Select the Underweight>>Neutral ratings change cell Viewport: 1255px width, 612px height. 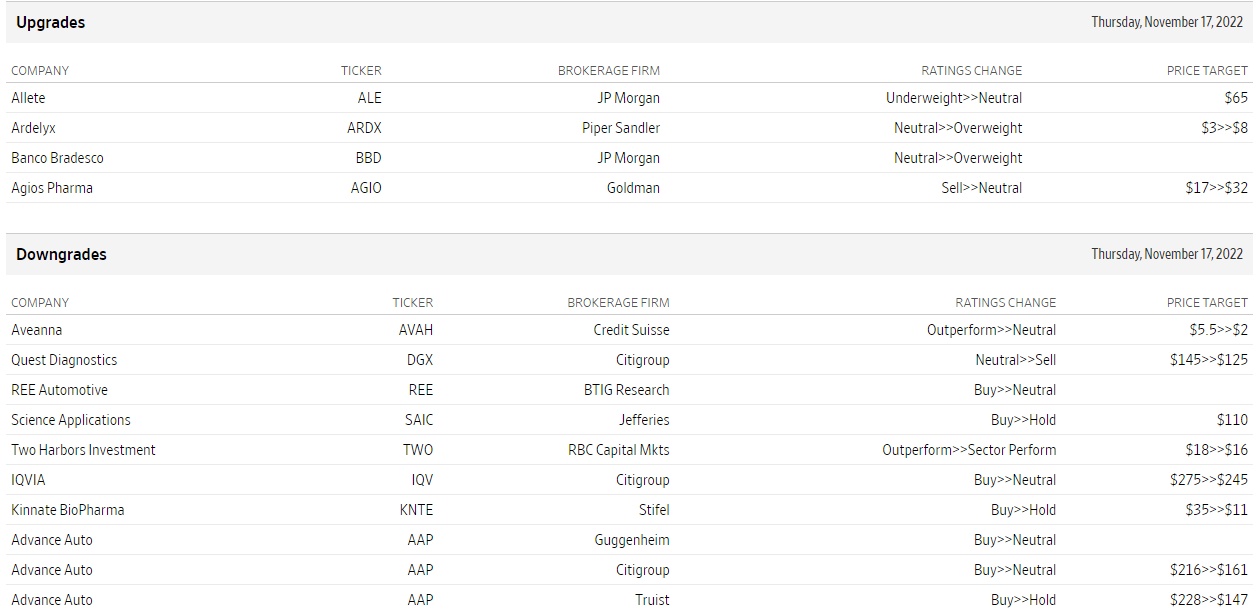(953, 98)
